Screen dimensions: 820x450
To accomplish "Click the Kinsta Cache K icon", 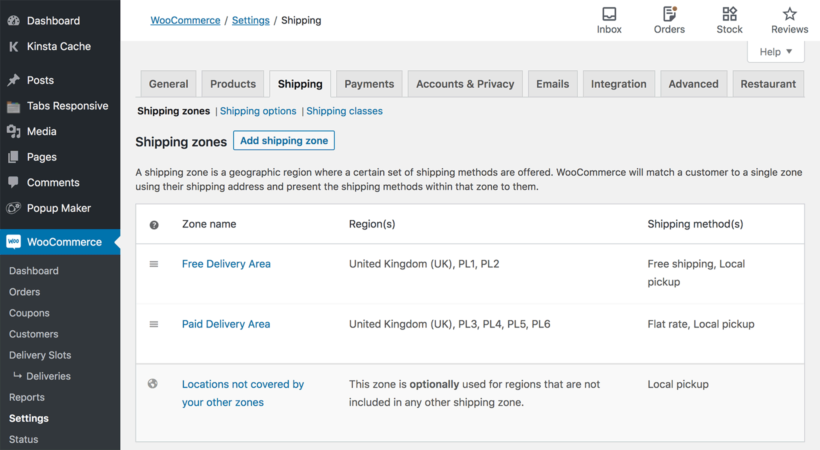I will click(x=14, y=47).
